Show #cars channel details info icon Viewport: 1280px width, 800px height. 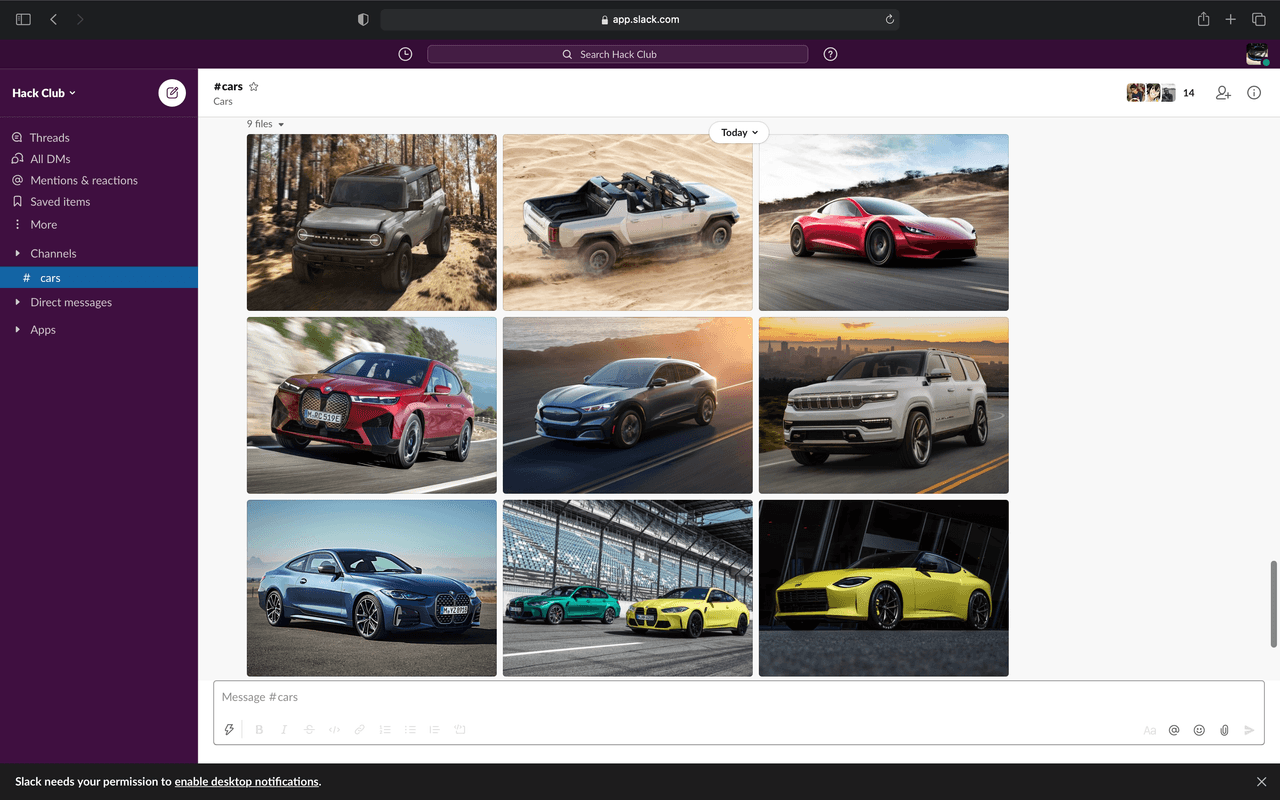[x=1254, y=93]
